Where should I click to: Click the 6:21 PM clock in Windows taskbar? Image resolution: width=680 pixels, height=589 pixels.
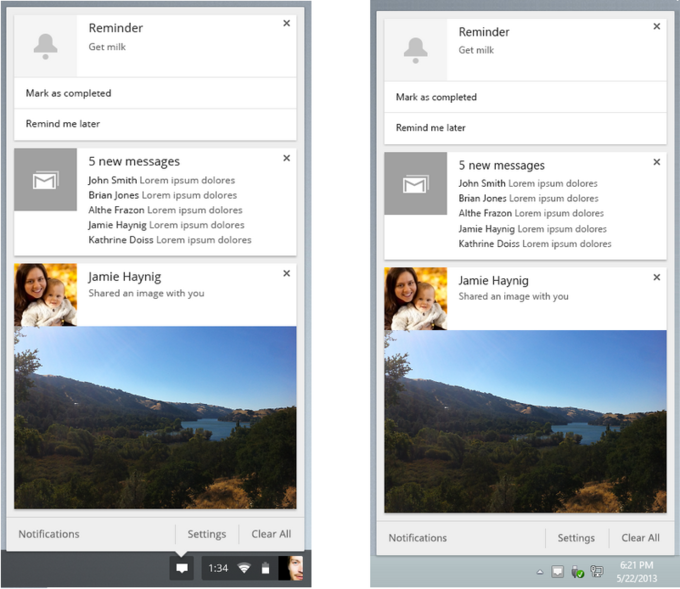pos(637,565)
